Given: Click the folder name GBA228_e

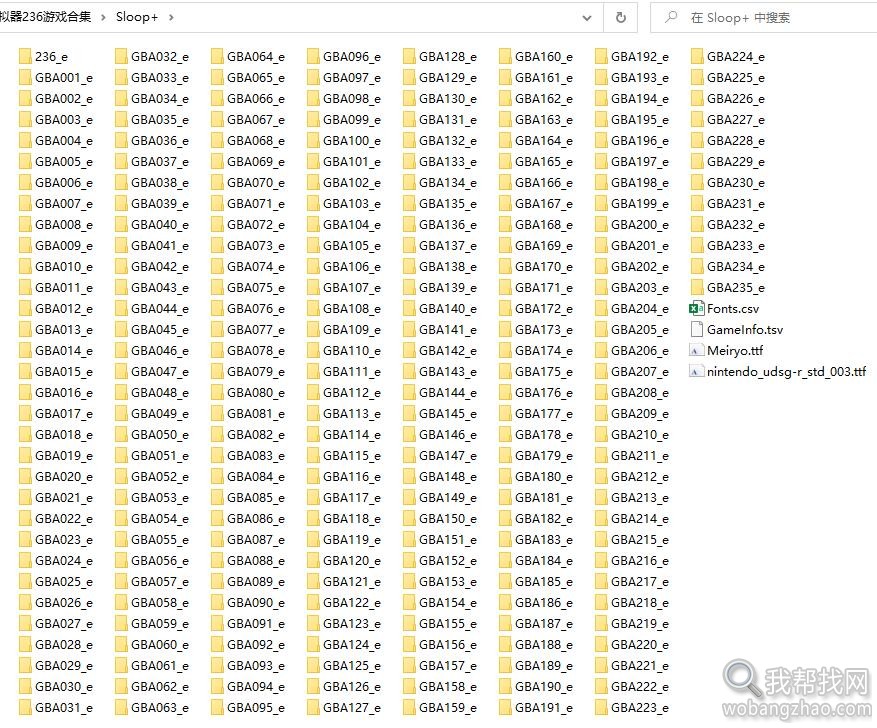Looking at the screenshot, I should (736, 141).
